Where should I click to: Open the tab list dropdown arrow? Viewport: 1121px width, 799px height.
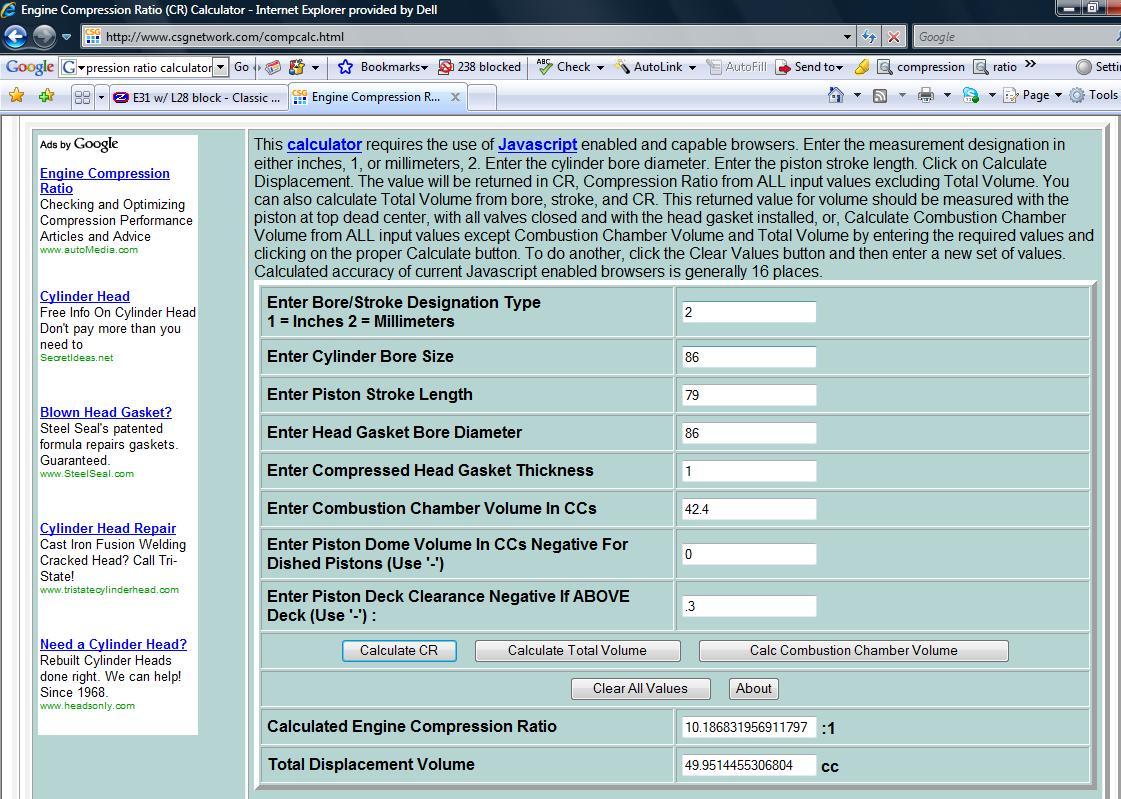point(102,97)
